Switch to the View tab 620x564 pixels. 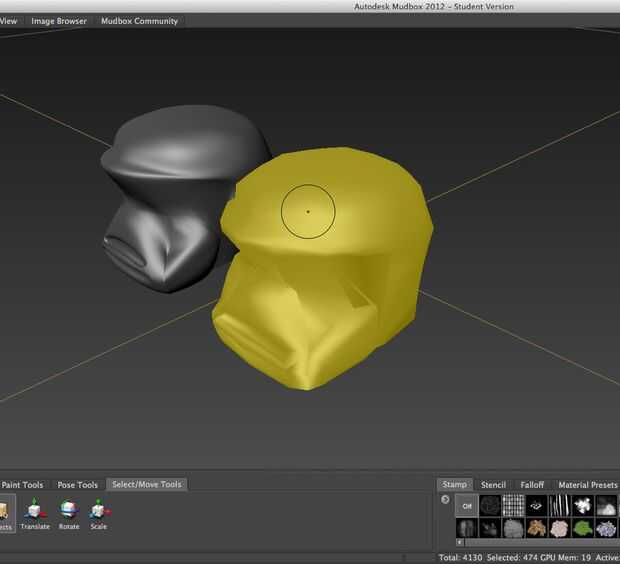(x=9, y=21)
